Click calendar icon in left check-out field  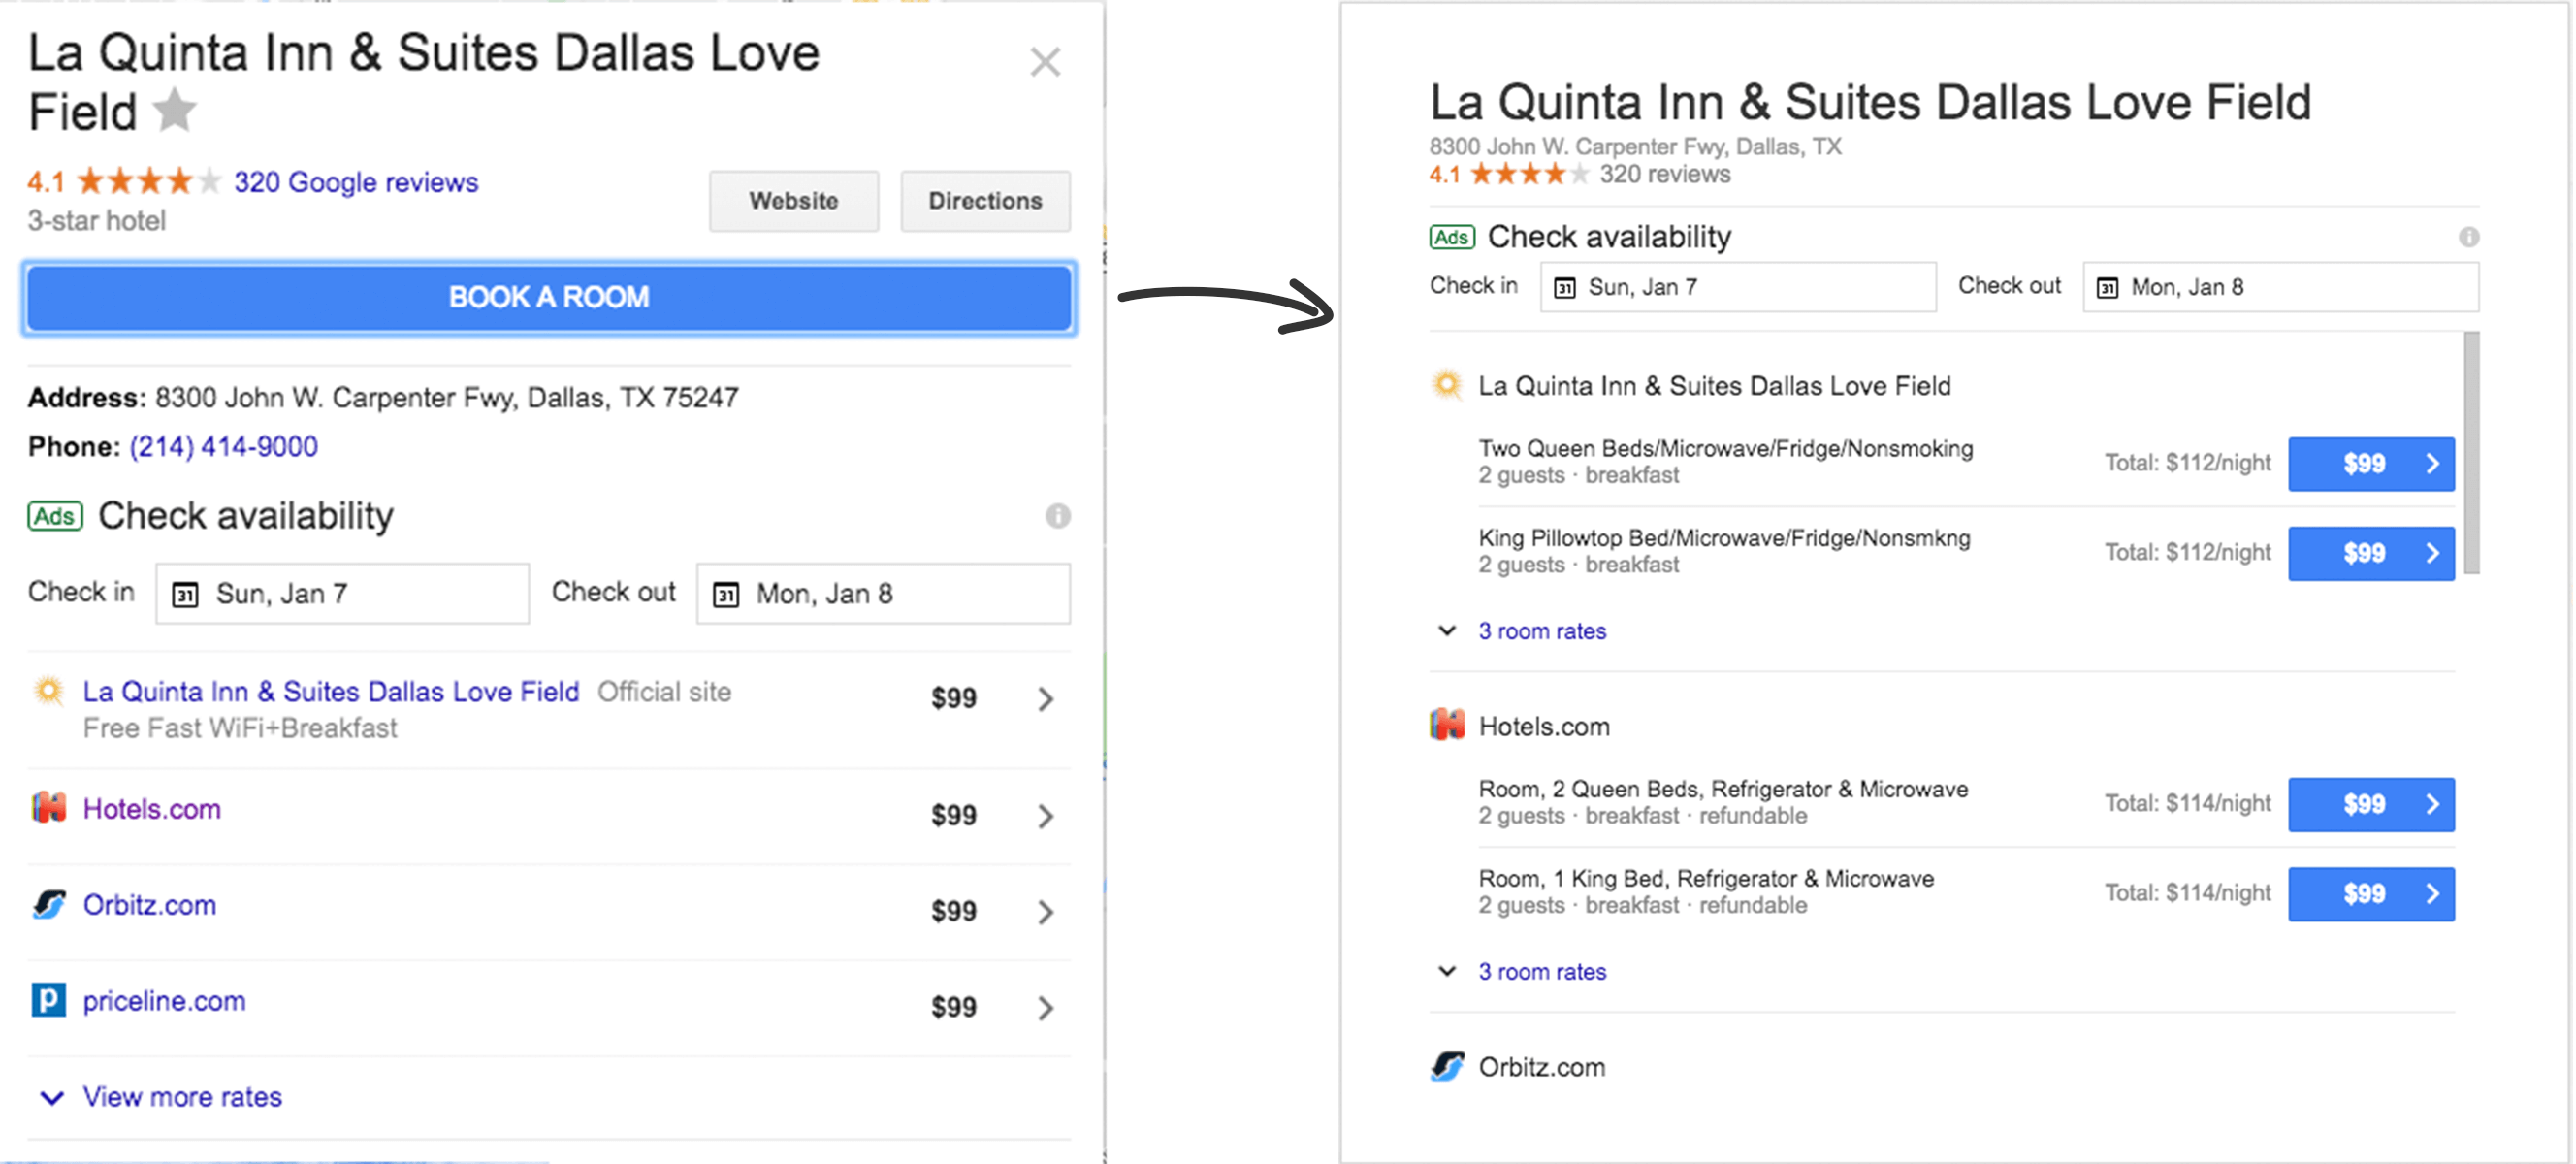click(726, 595)
